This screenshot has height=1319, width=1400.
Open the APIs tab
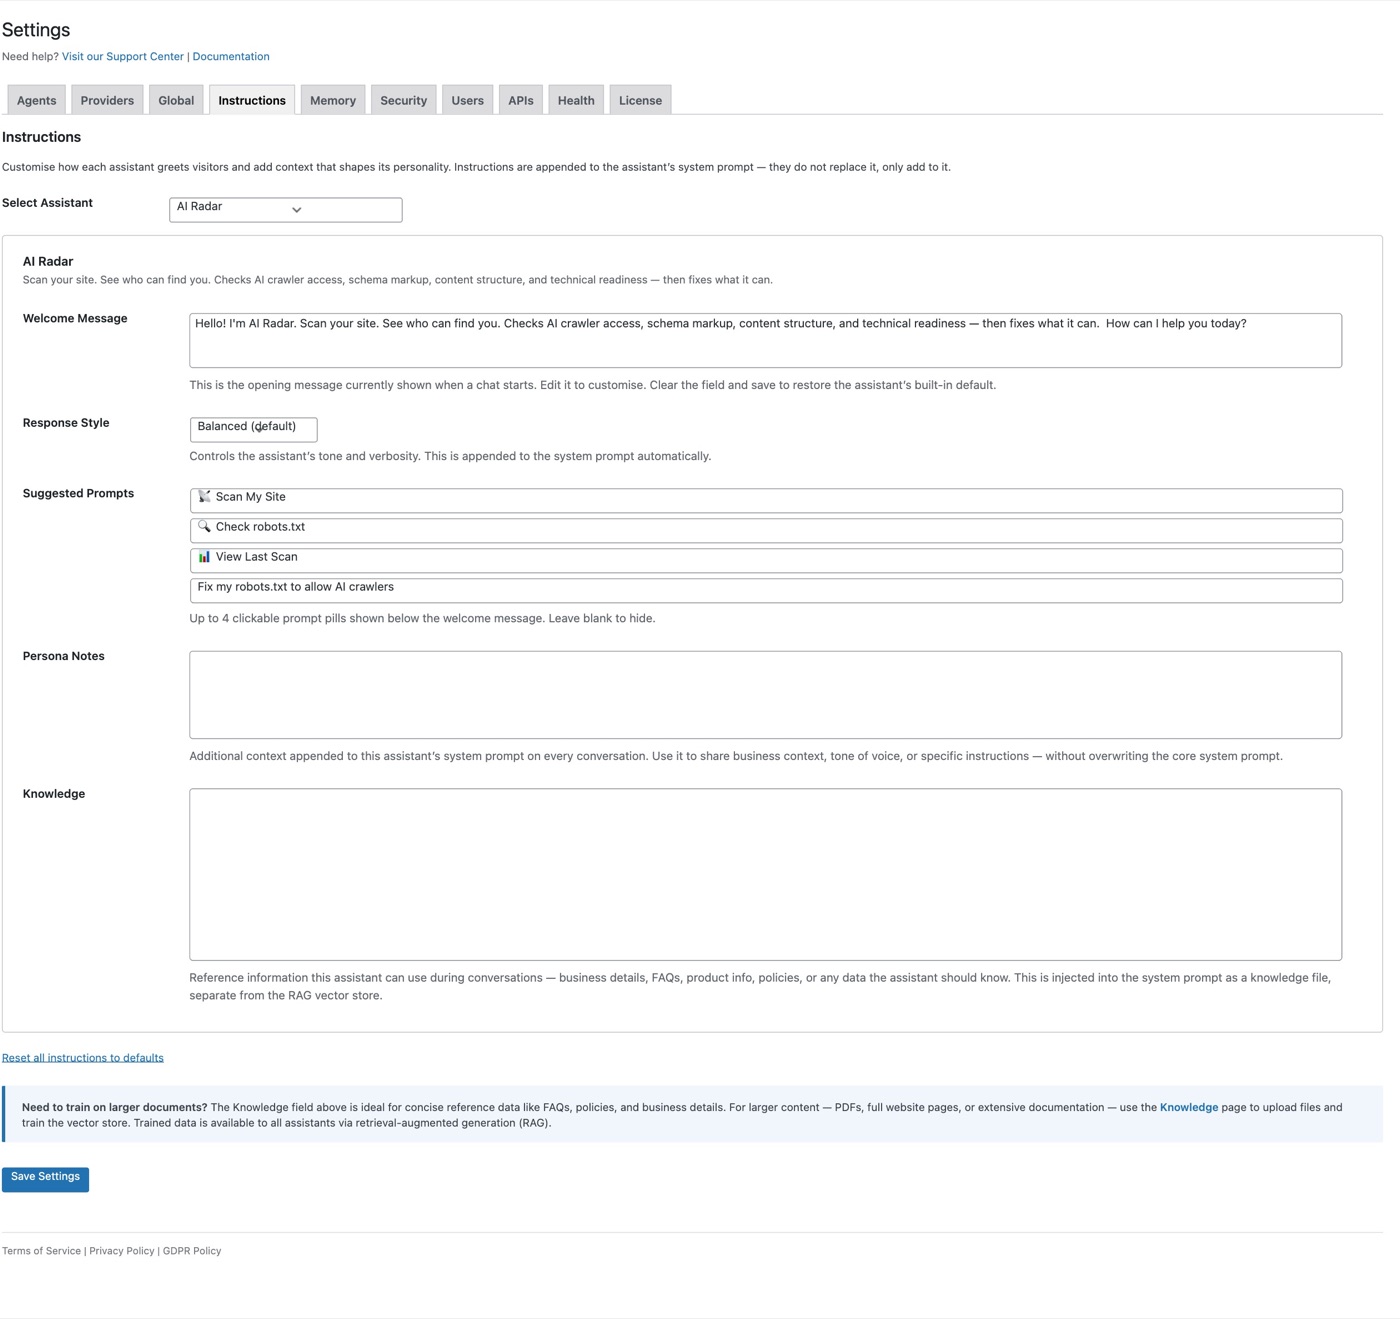click(520, 100)
